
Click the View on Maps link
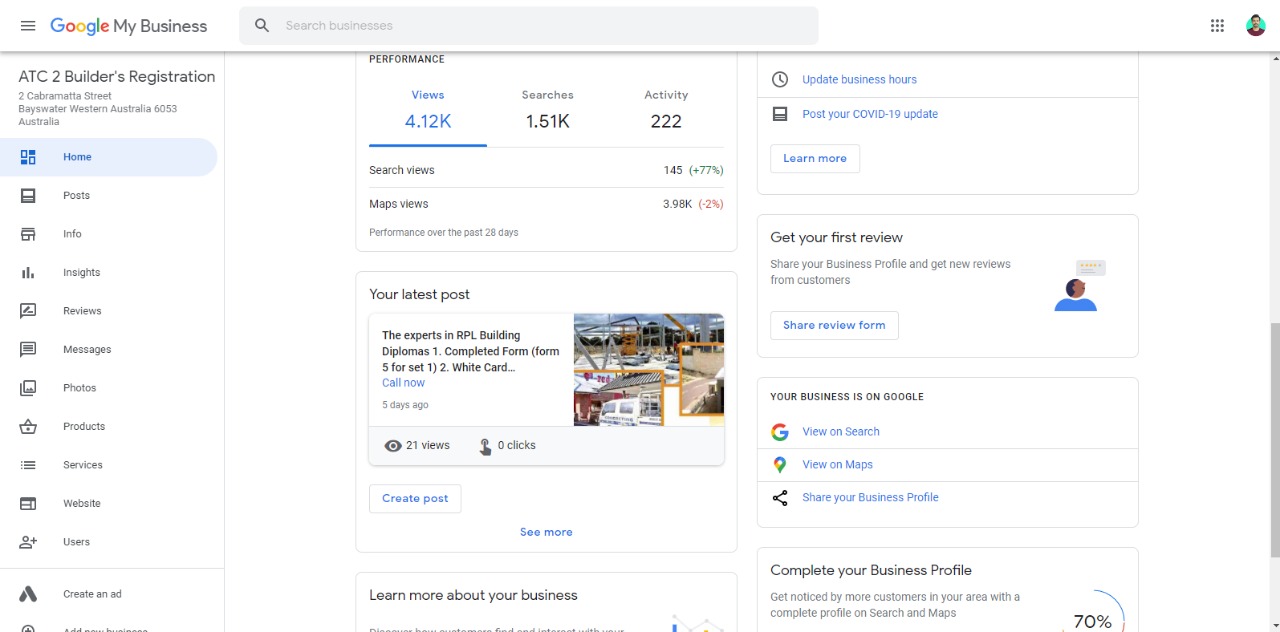837,465
